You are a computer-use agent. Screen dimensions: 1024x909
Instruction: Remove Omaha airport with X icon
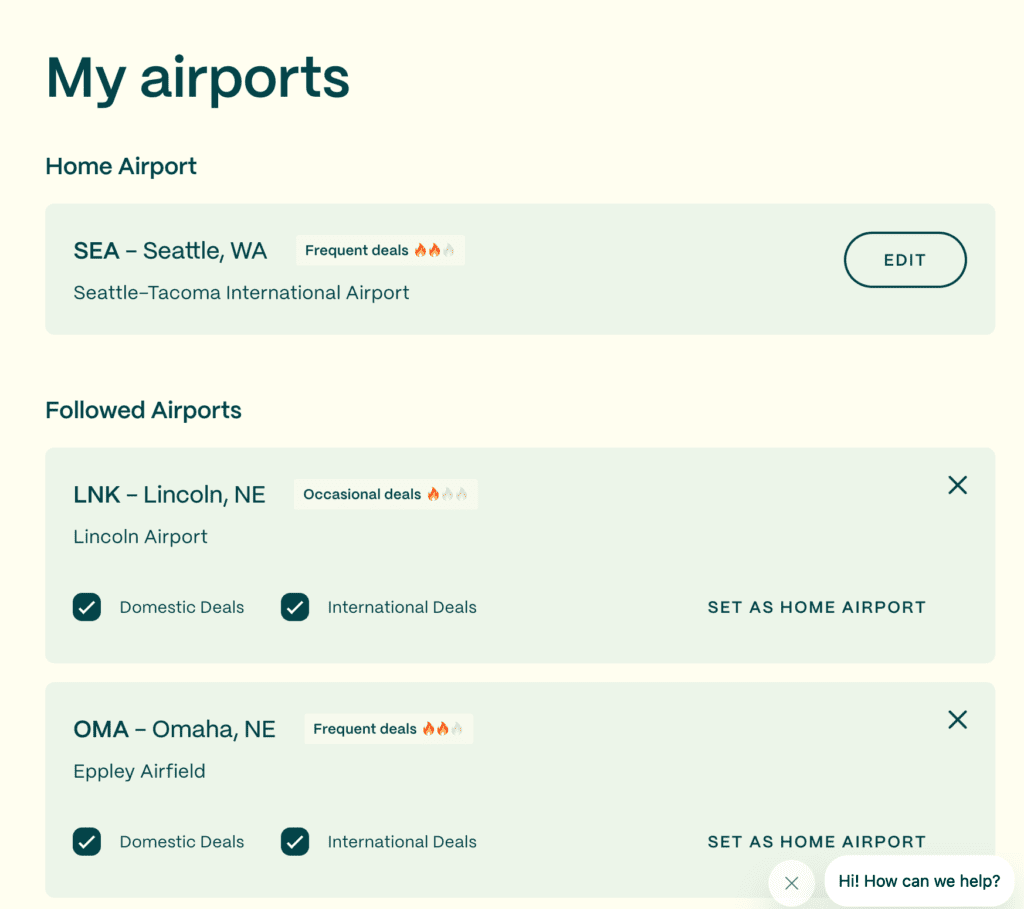(957, 720)
